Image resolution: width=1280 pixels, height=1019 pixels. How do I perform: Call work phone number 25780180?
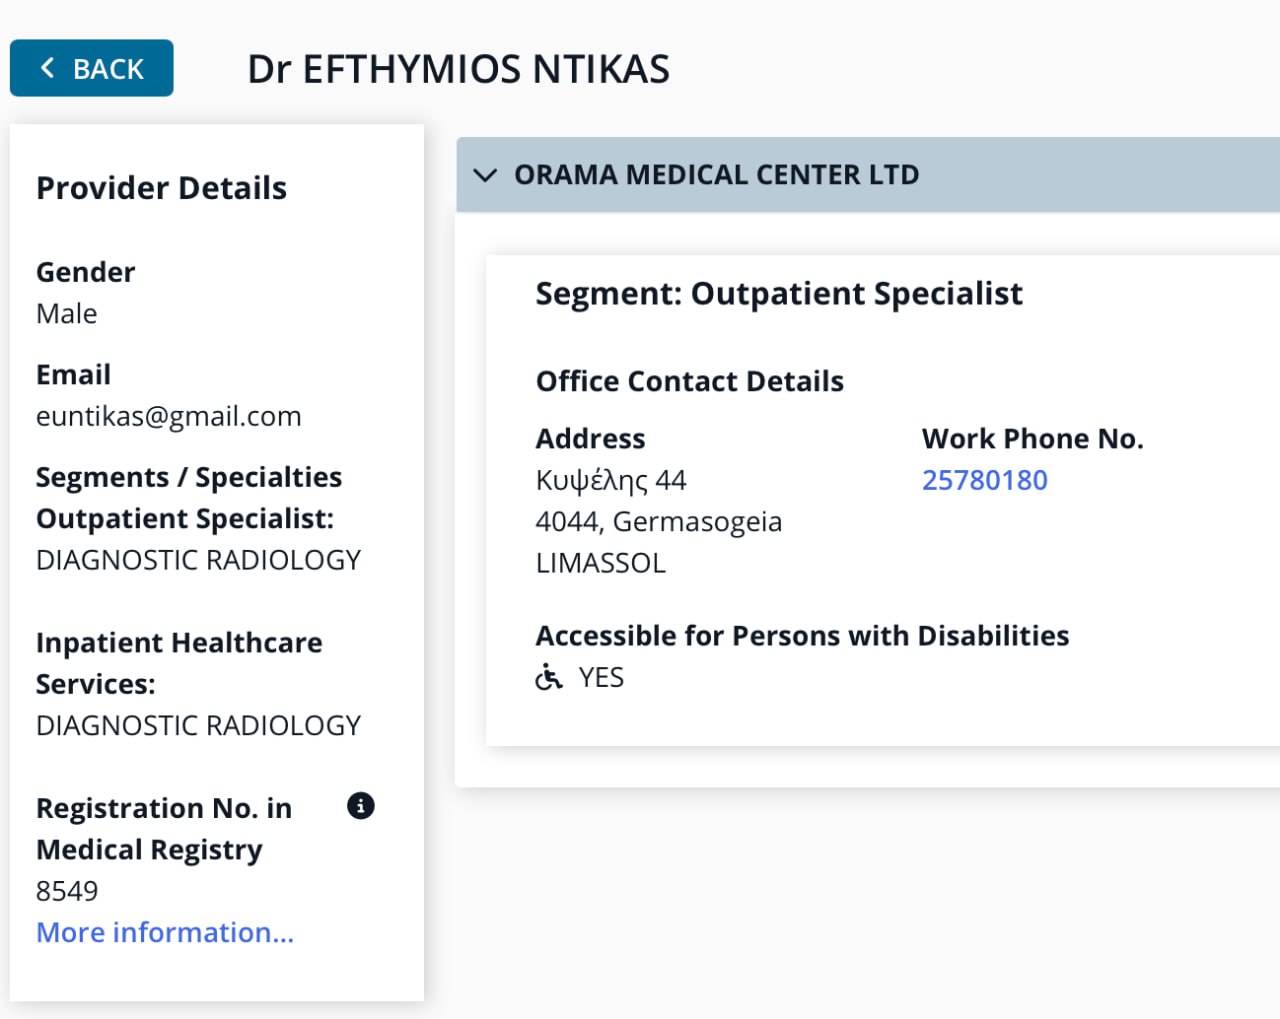(x=984, y=480)
